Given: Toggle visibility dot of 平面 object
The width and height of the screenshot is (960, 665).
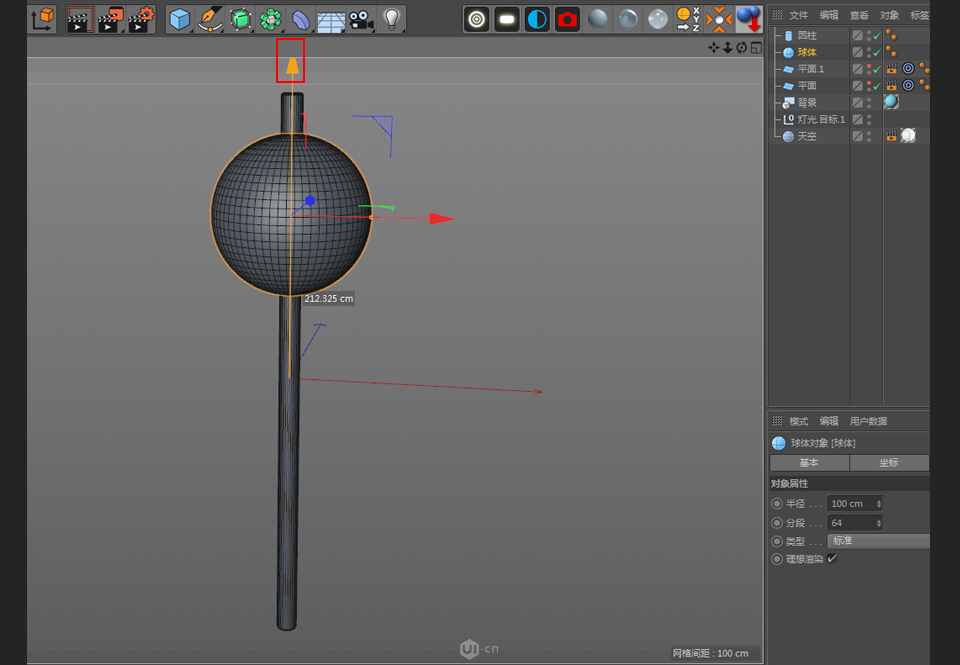Looking at the screenshot, I should pos(869,83).
